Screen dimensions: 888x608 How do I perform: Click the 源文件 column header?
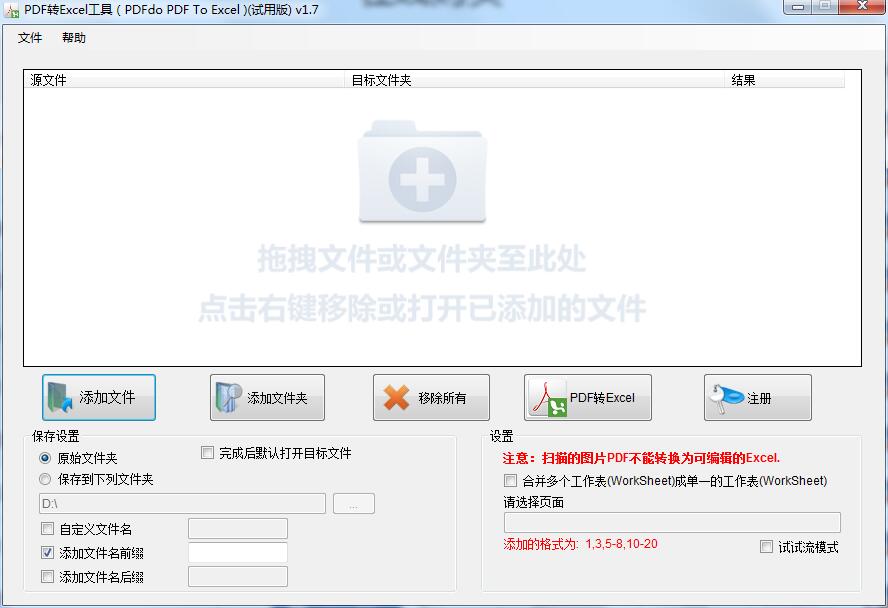[x=184, y=80]
